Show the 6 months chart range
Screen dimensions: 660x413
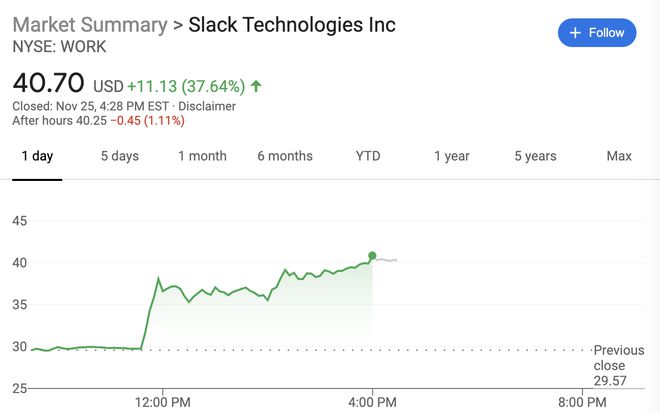point(285,156)
